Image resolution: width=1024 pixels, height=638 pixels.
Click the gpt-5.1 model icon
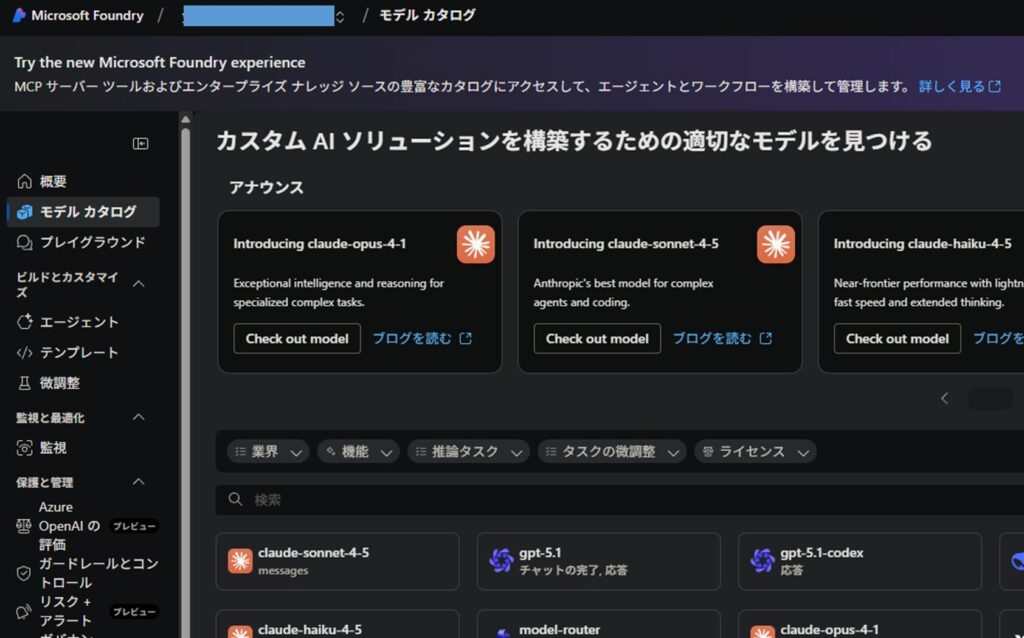pos(501,561)
